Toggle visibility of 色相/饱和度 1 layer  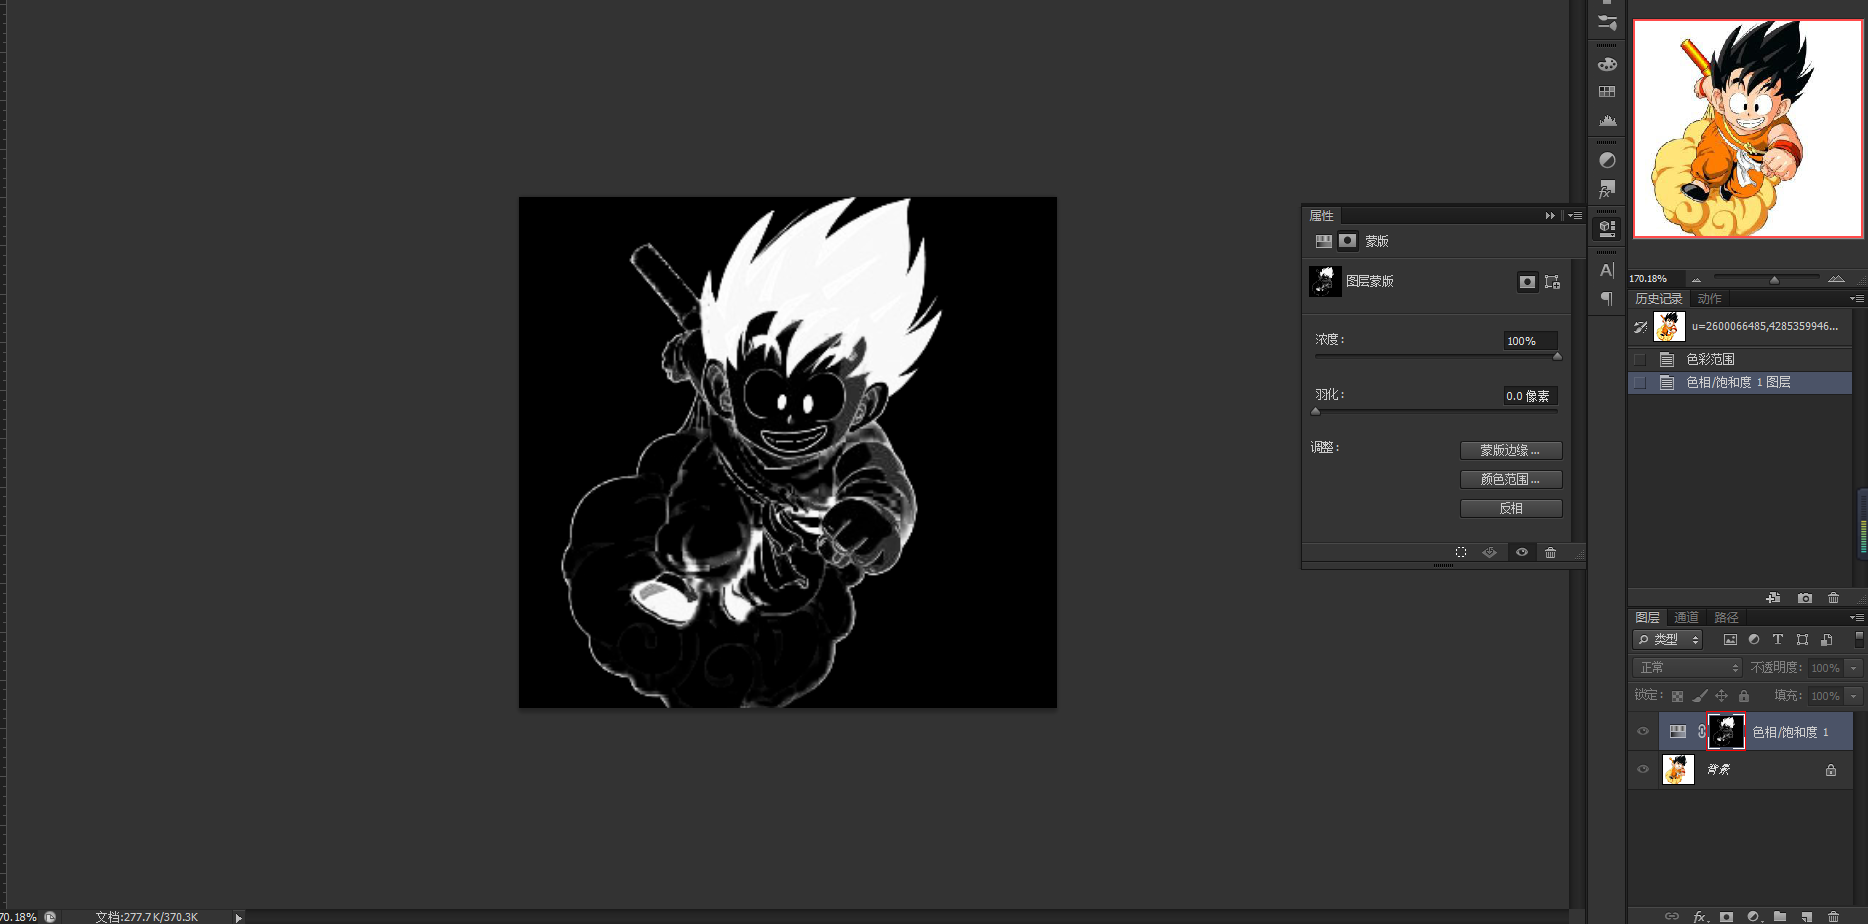[x=1643, y=731]
